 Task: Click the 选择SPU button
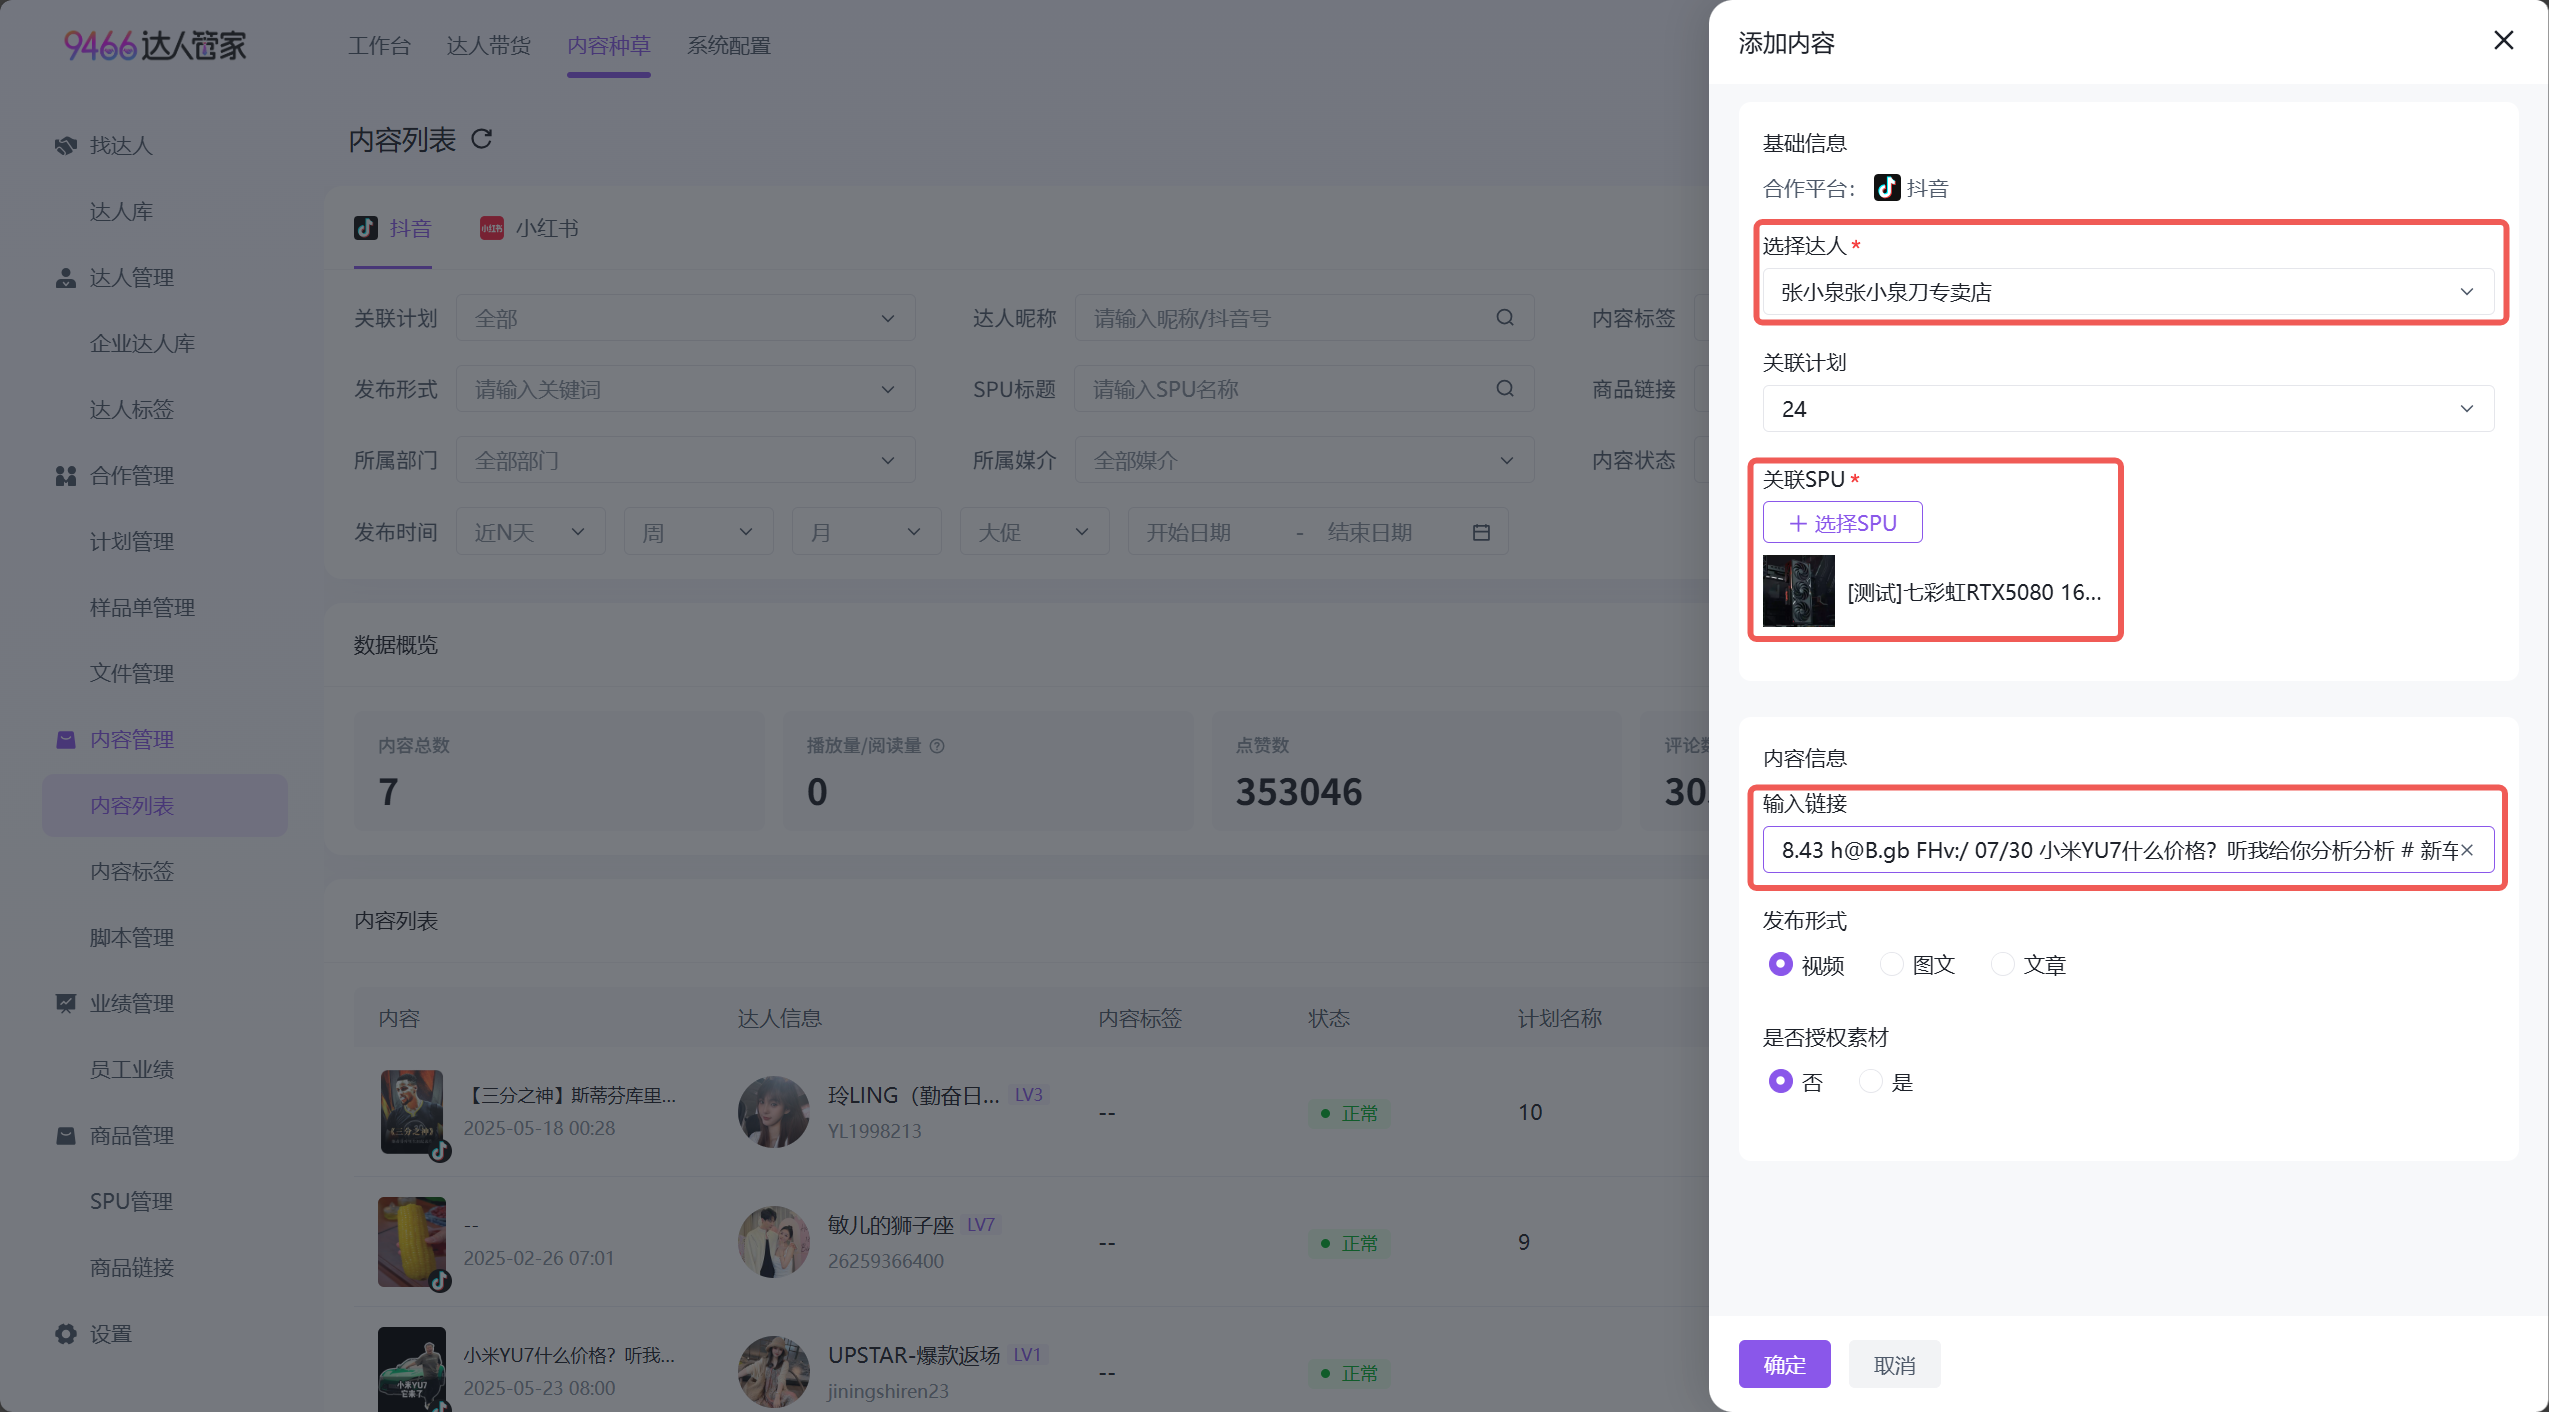(x=1842, y=523)
